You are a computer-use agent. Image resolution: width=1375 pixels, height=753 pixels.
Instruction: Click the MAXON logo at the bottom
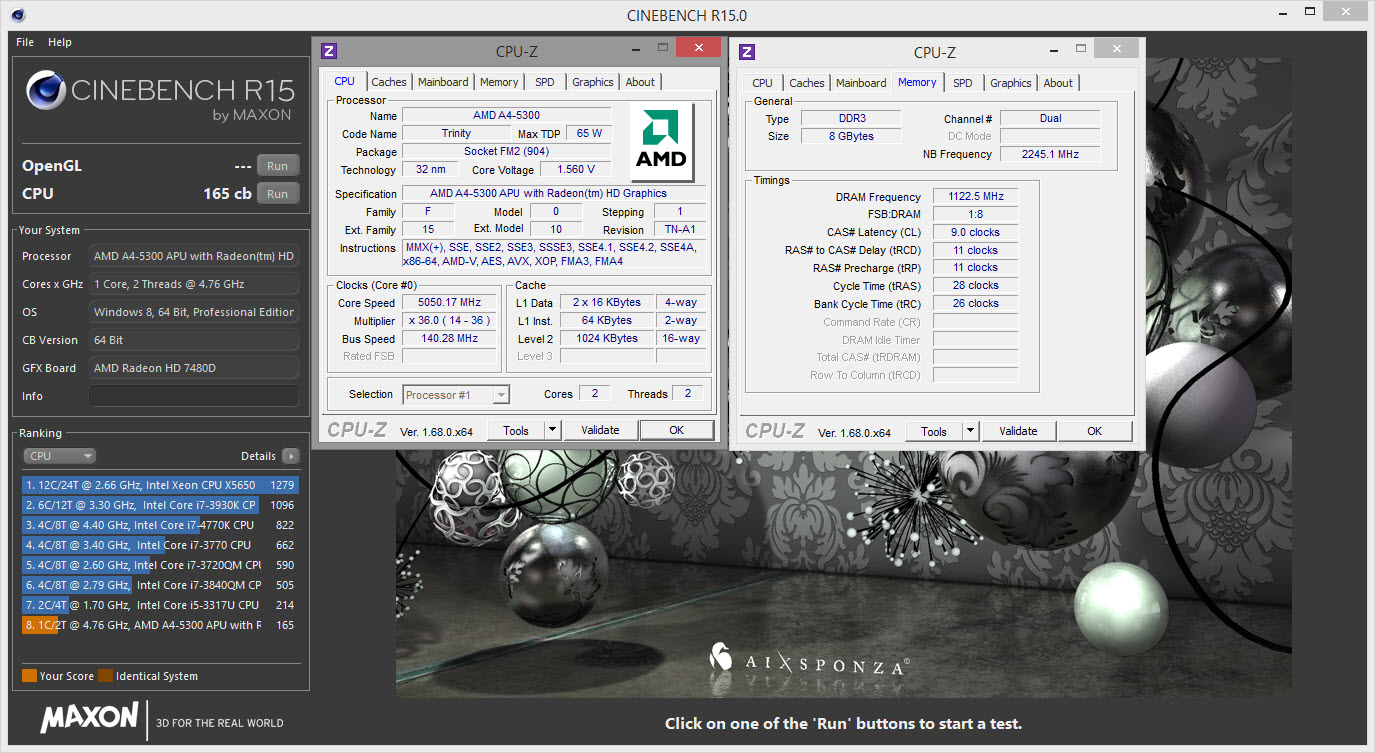tap(89, 717)
